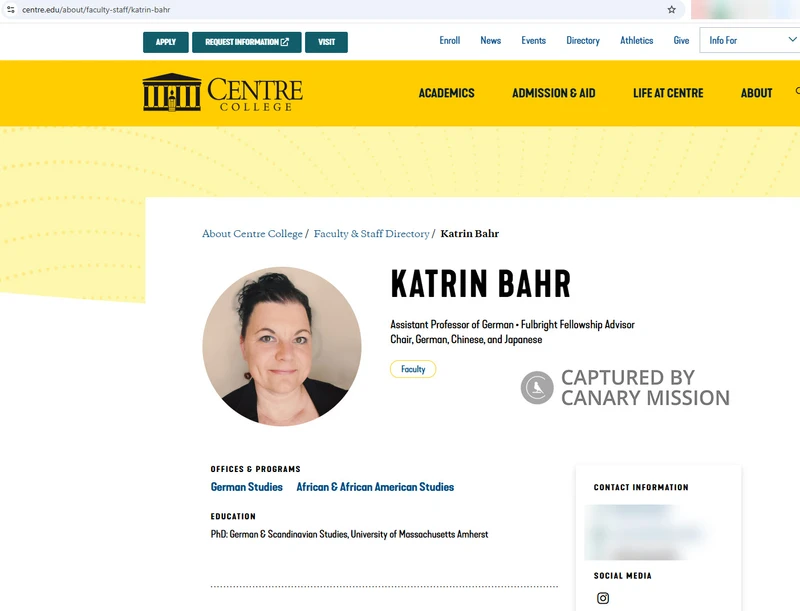Viewport: 800px width, 611px height.
Task: Click the Assistant Professor of German title text
Action: [452, 324]
